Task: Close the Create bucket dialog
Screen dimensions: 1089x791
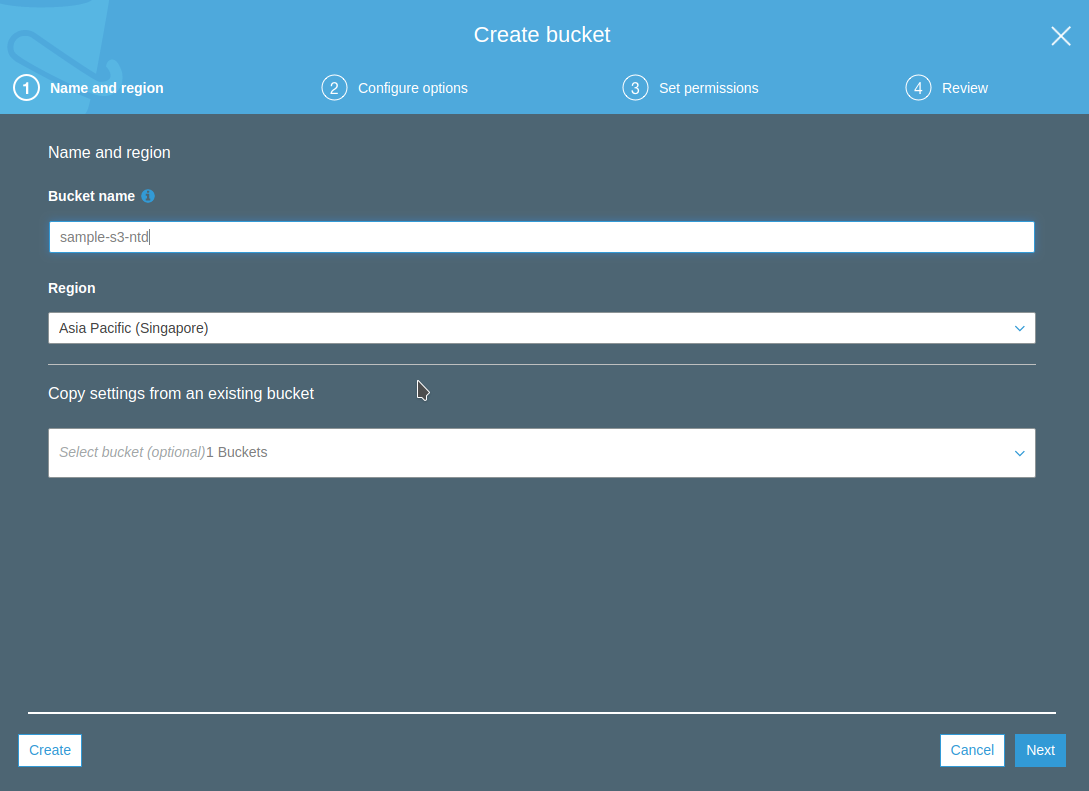Action: point(1061,36)
